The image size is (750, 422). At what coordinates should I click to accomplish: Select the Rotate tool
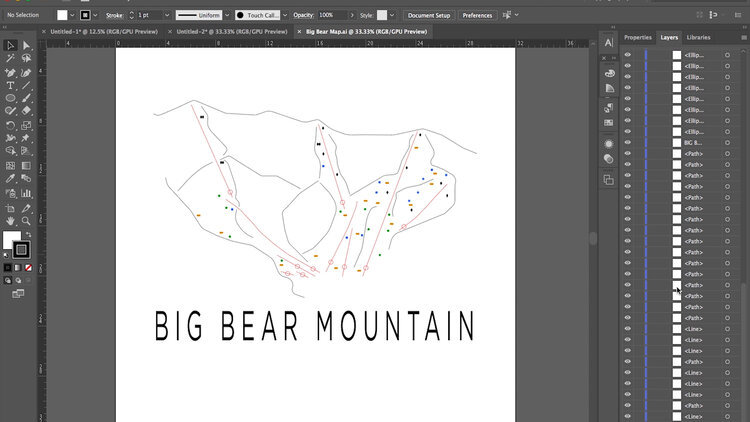pyautogui.click(x=10, y=125)
